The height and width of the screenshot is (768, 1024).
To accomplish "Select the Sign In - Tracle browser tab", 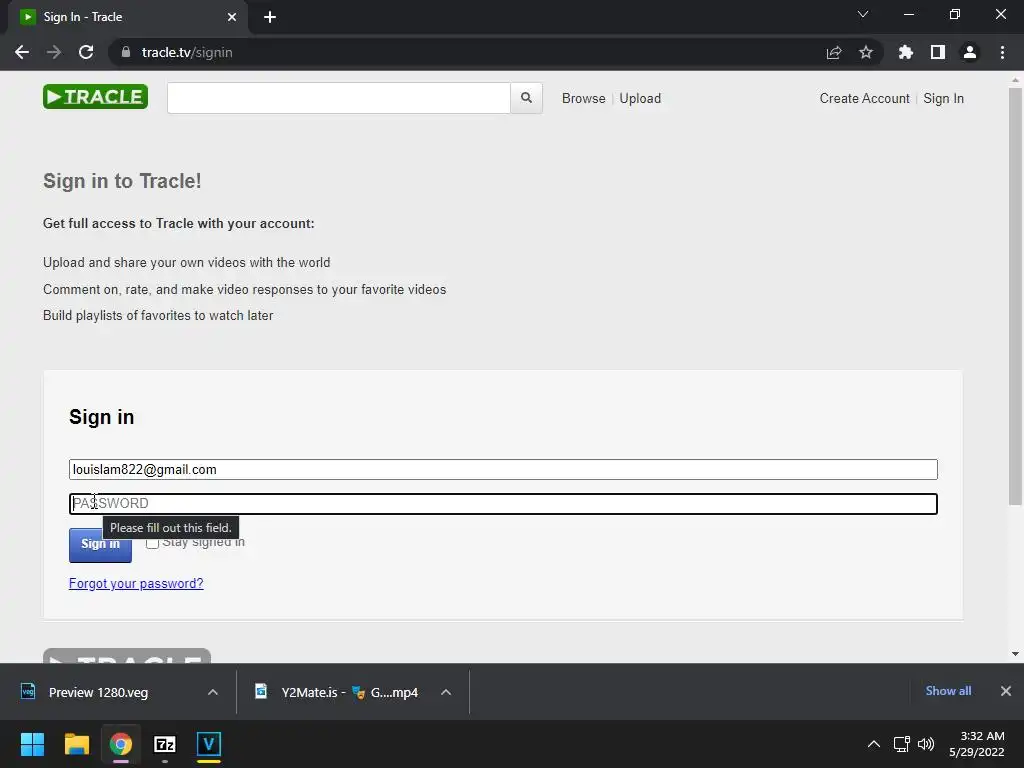I will tap(128, 17).
